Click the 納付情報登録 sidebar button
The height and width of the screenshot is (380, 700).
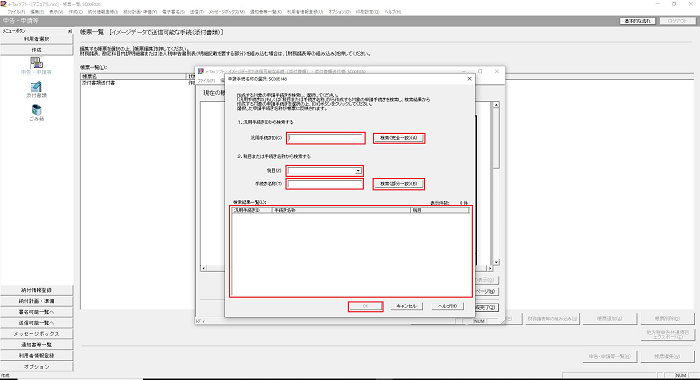pyautogui.click(x=37, y=290)
